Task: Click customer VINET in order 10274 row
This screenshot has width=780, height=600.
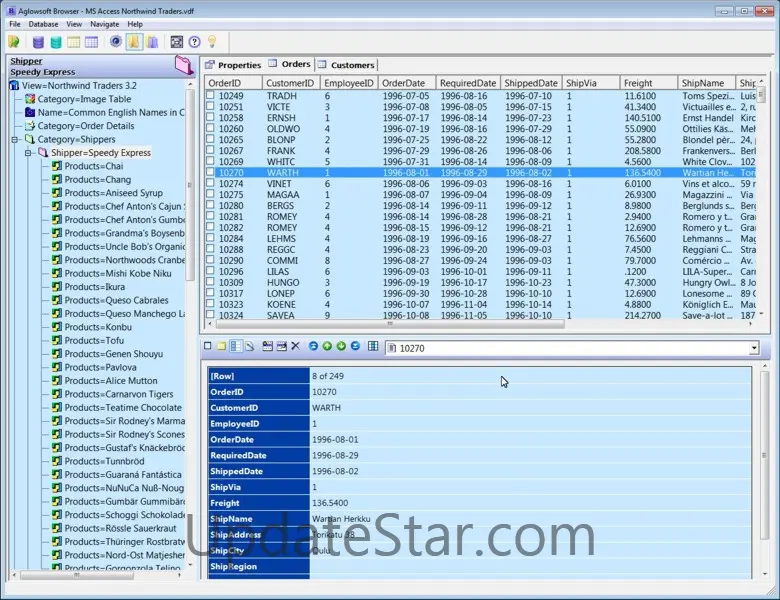Action: 279,184
